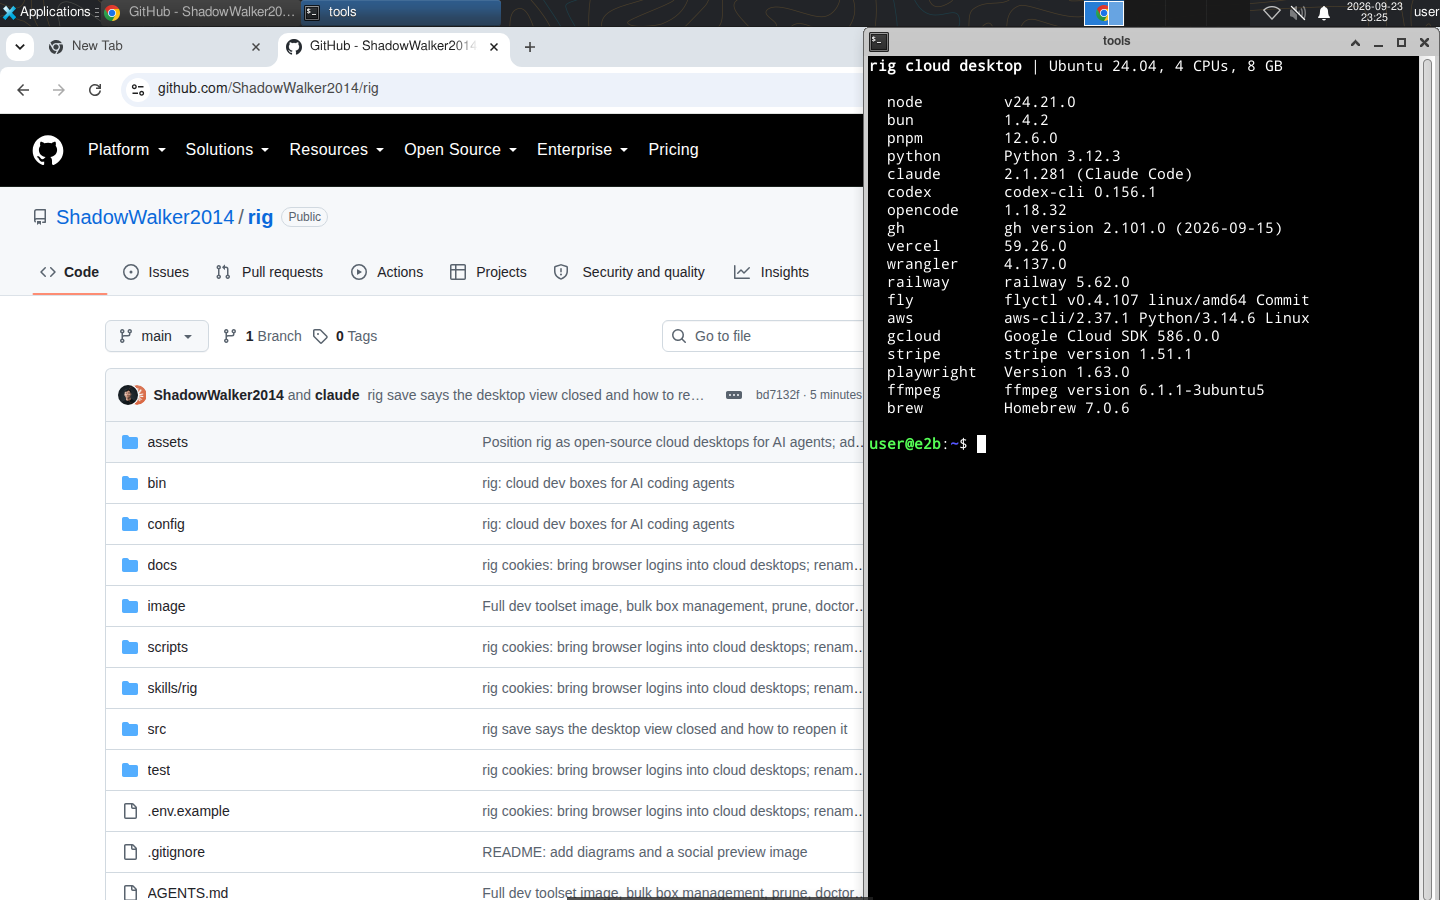Click file icon beside .gitignore

130,852
